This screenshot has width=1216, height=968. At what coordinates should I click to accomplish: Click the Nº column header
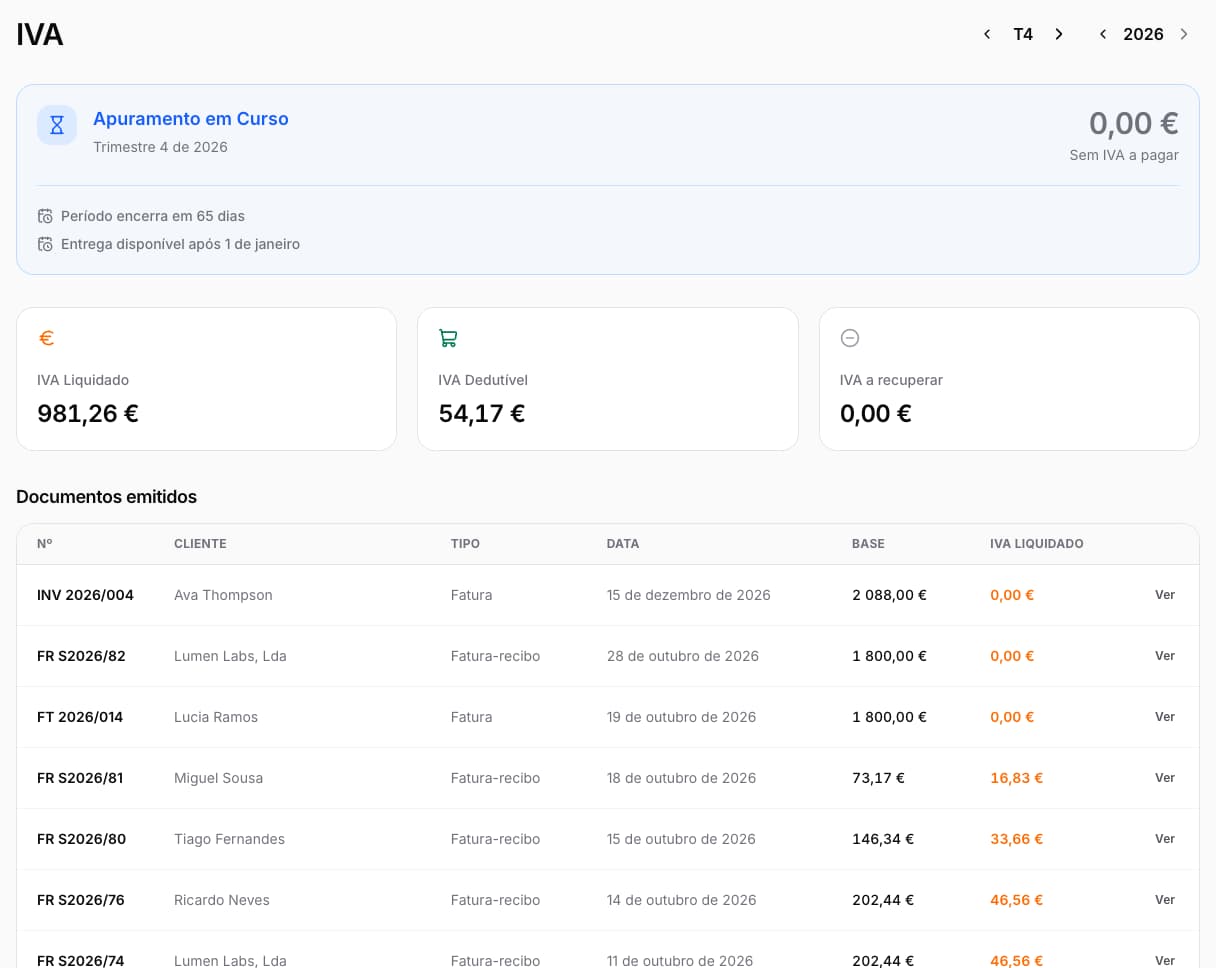click(45, 544)
